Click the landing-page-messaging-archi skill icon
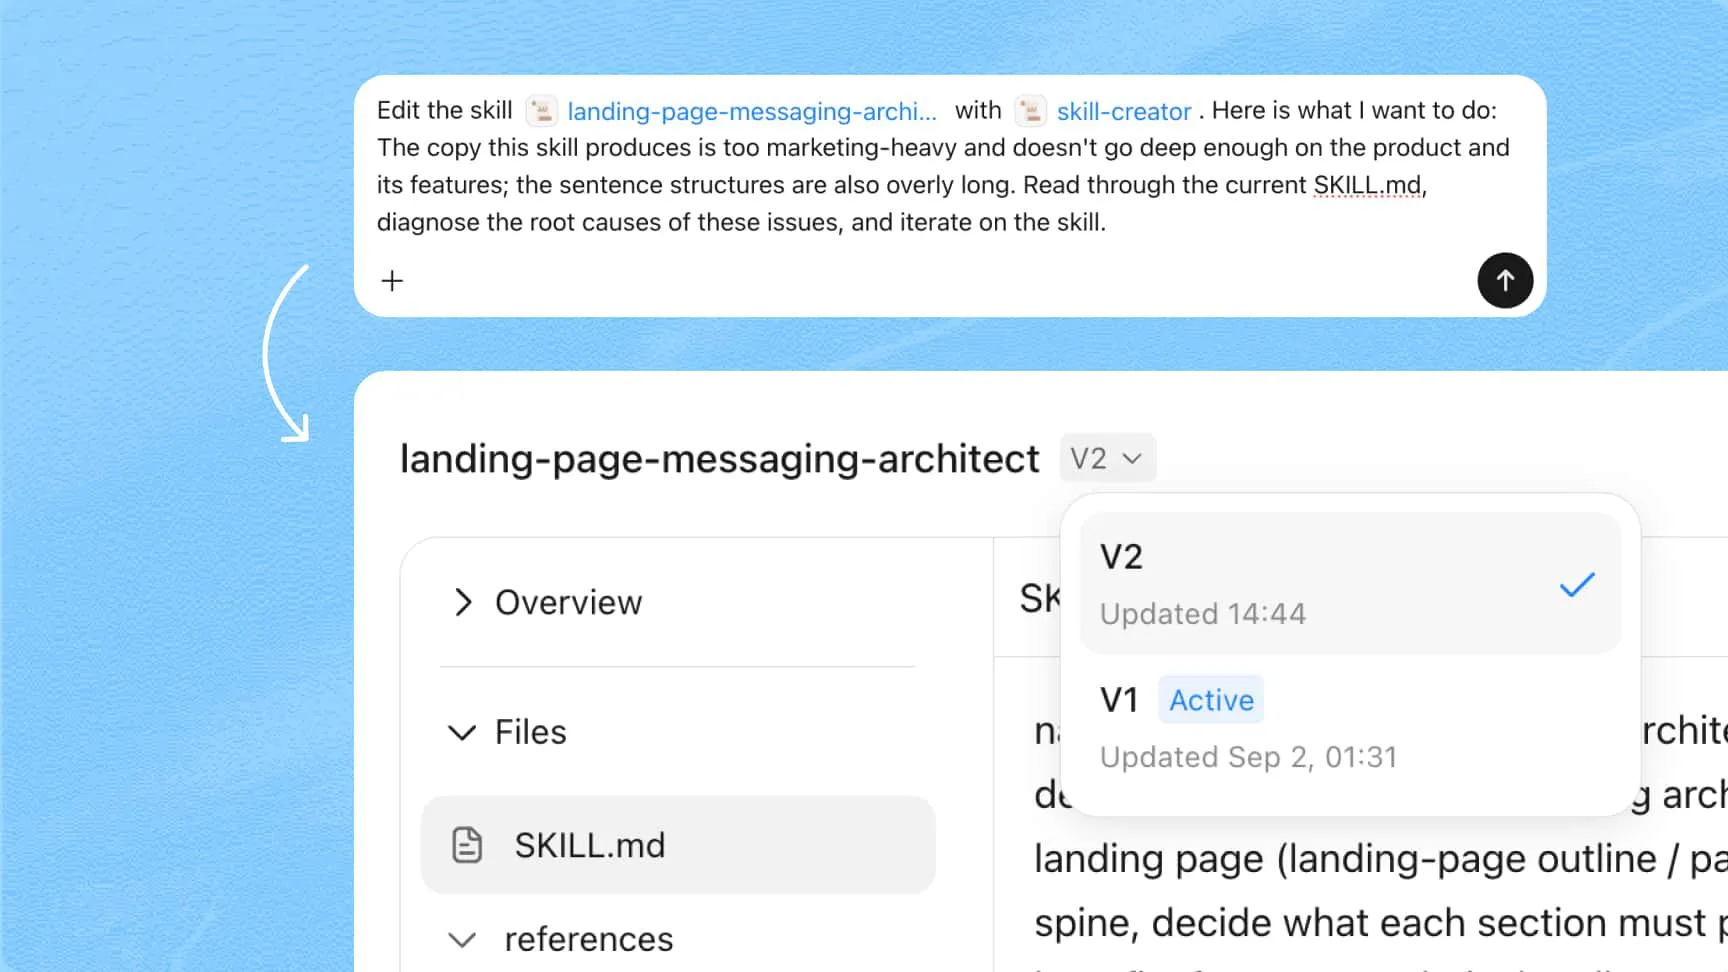The width and height of the screenshot is (1728, 972). [x=541, y=111]
